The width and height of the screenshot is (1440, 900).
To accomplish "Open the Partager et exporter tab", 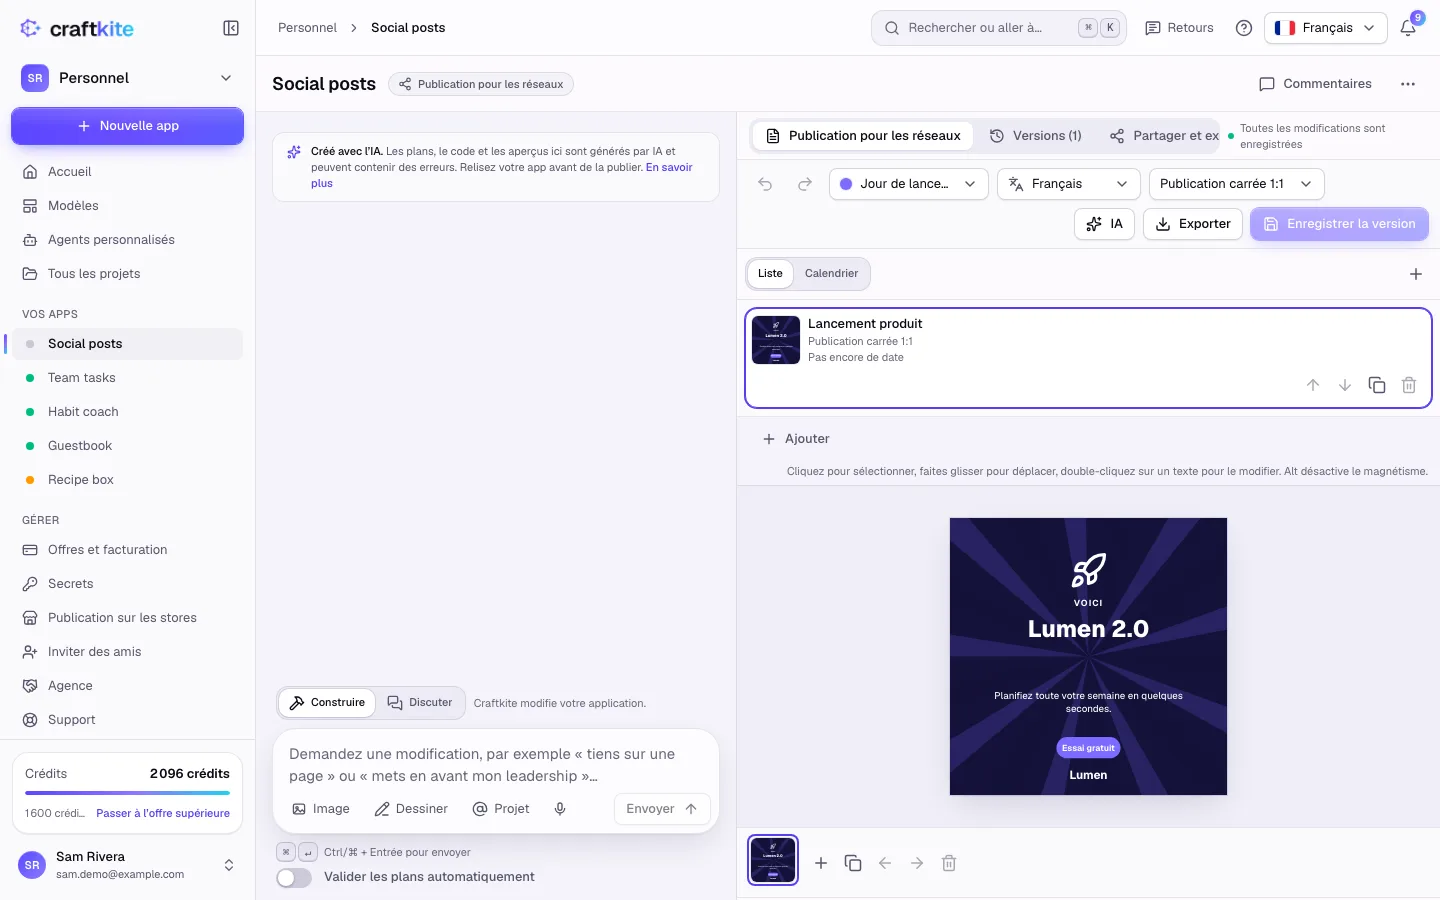I will coord(1163,136).
